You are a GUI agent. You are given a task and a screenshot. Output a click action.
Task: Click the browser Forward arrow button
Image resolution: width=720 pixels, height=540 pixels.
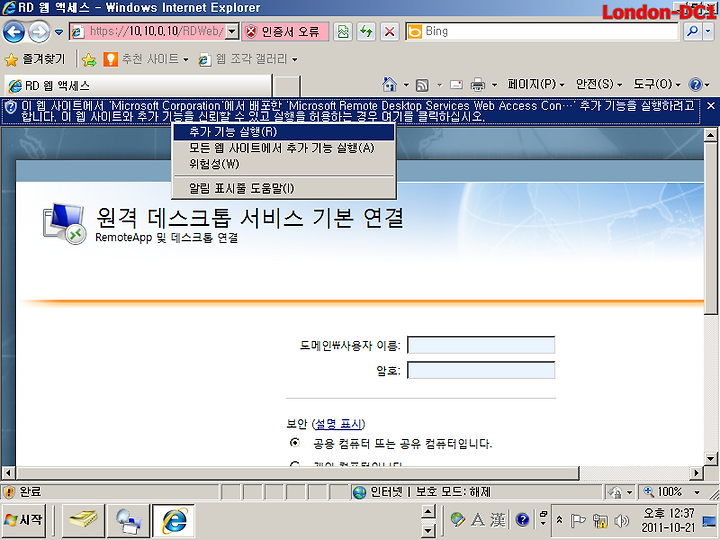[x=39, y=32]
